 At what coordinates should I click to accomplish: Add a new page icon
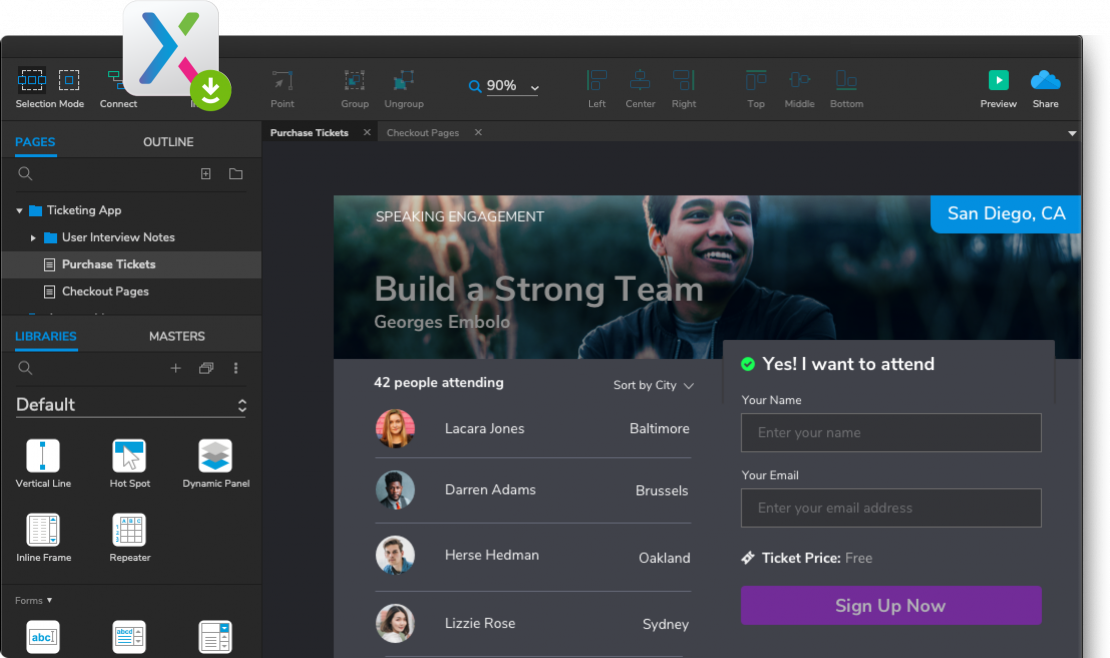(206, 174)
